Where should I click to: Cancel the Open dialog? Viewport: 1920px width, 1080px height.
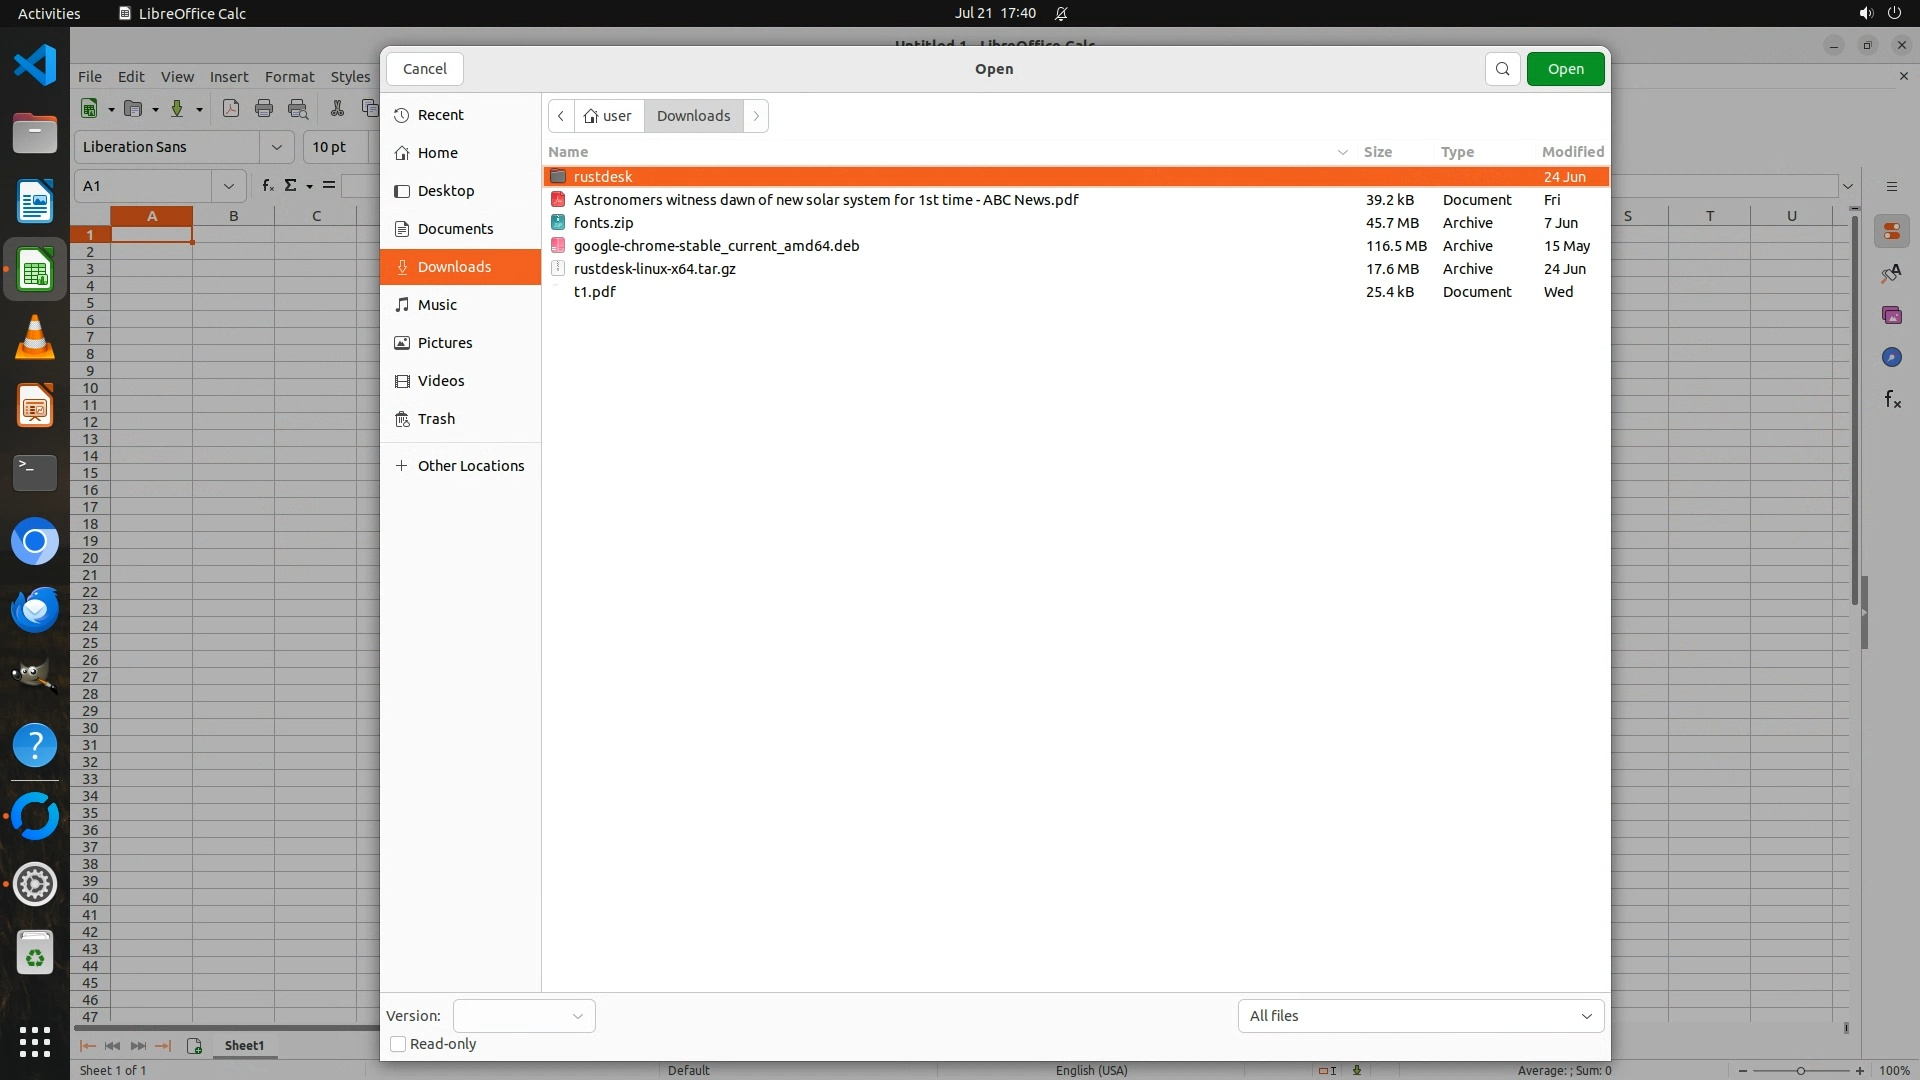click(x=424, y=69)
